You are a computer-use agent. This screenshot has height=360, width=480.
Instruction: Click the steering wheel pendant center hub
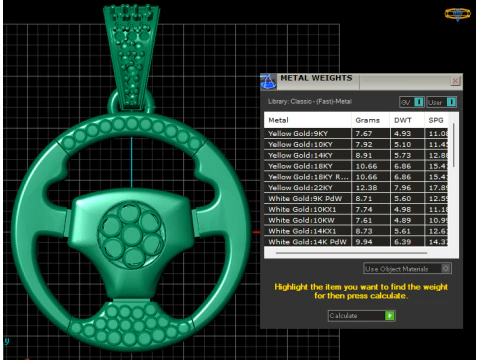132,234
